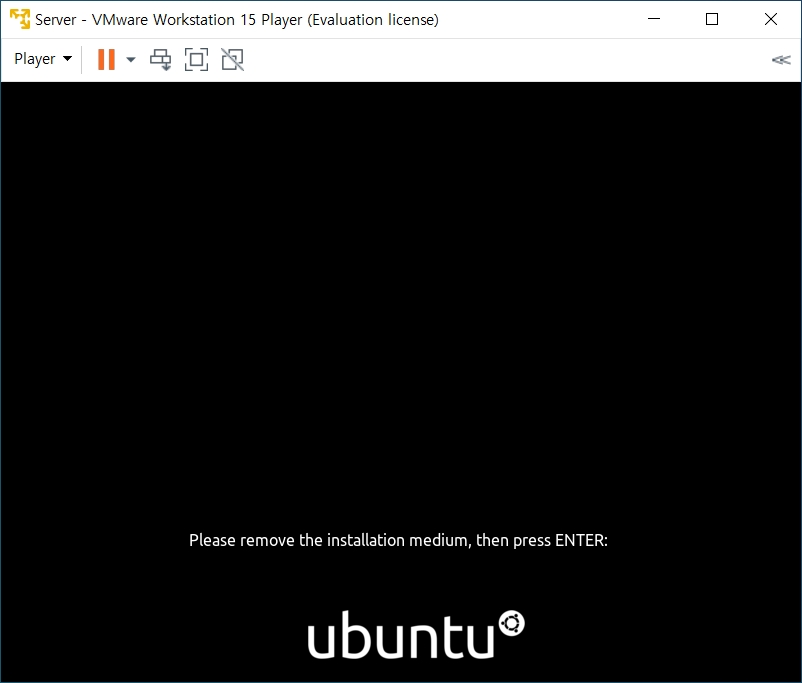Expand the power options dropdown arrow
802x683 pixels.
click(131, 59)
